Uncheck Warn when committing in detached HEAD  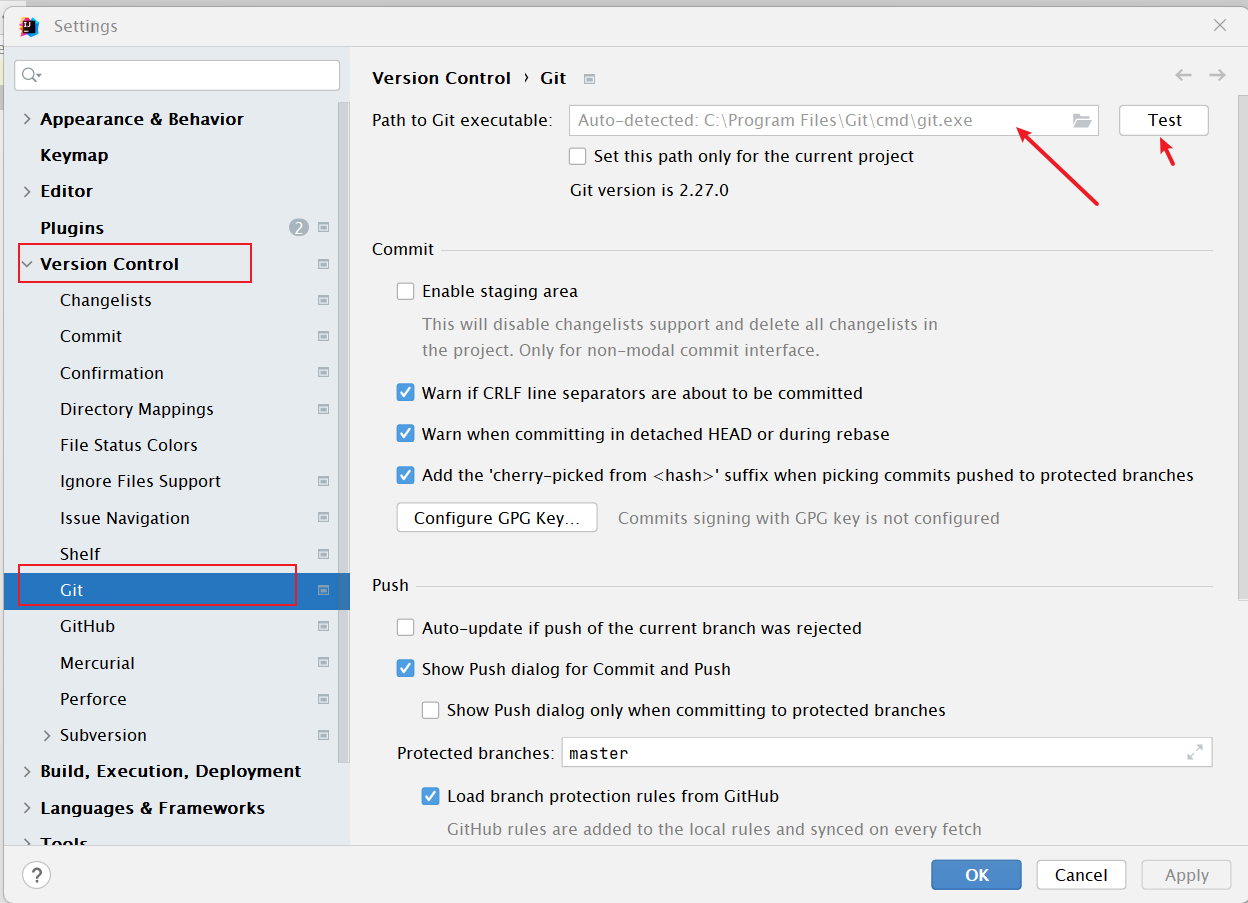405,434
